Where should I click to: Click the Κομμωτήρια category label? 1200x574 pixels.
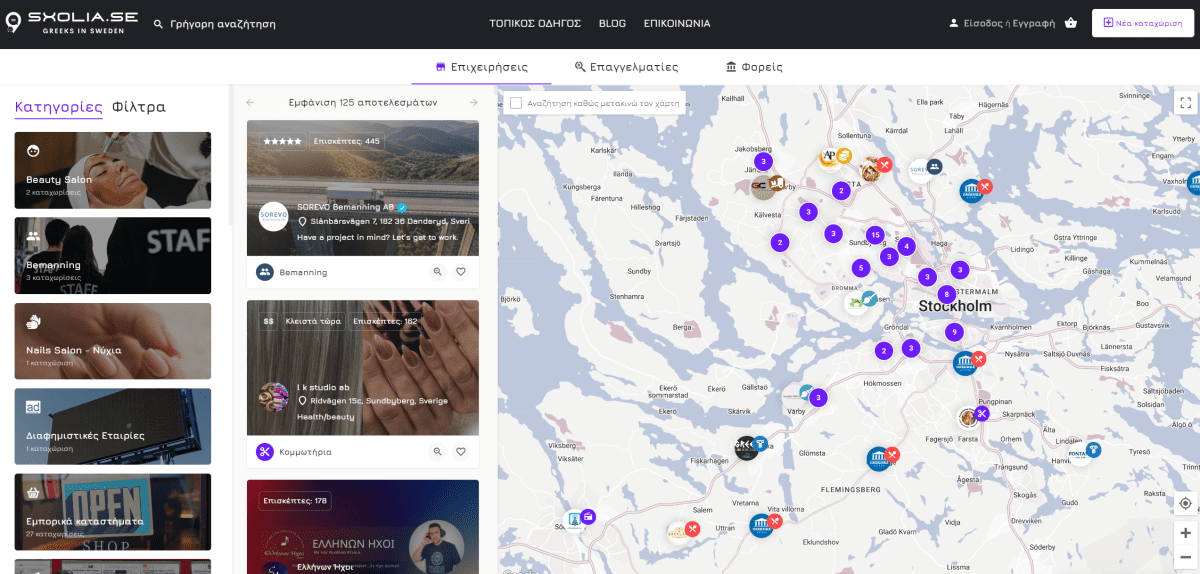click(305, 452)
